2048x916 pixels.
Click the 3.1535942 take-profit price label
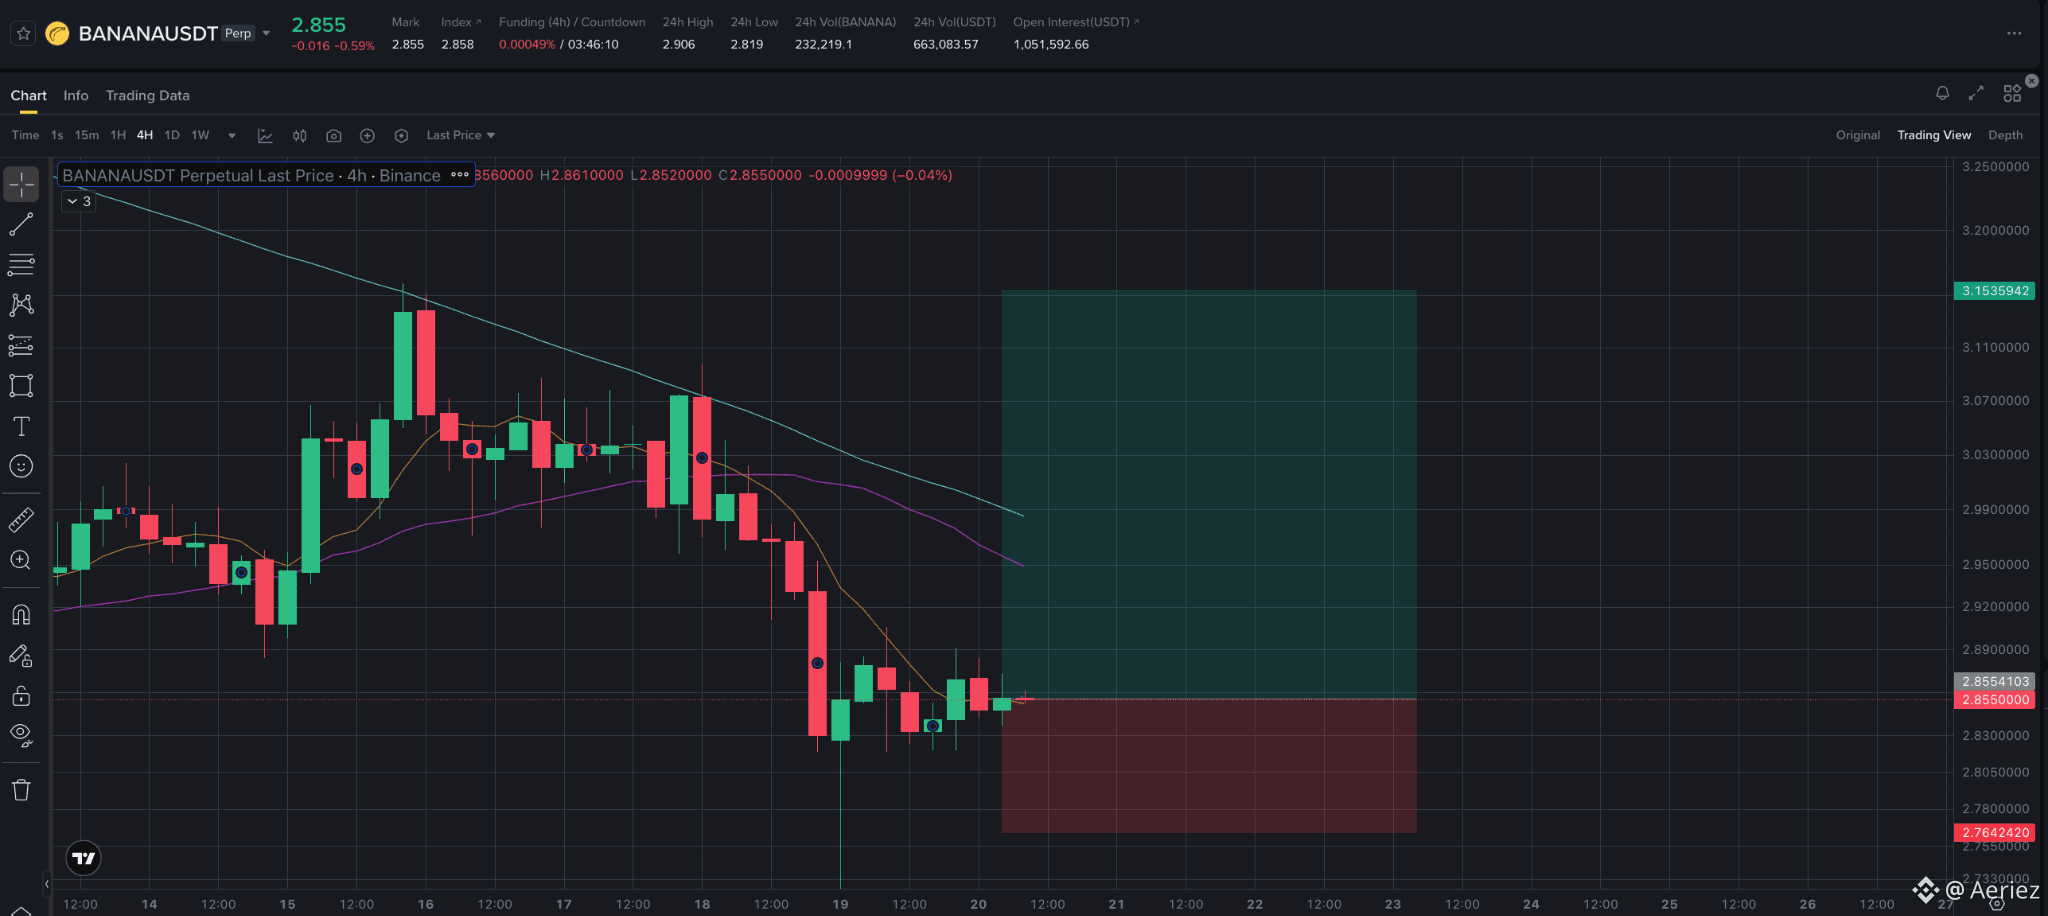[x=1995, y=291]
